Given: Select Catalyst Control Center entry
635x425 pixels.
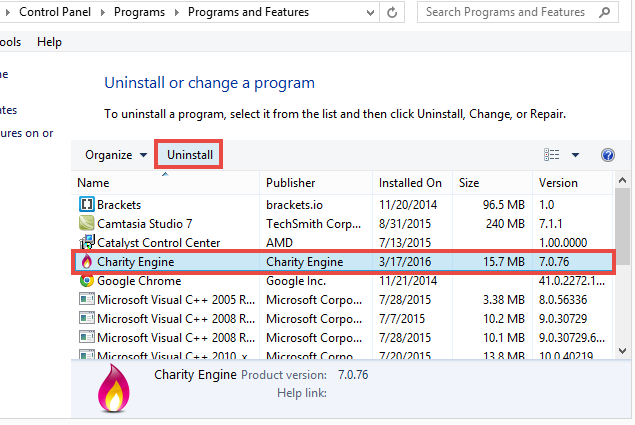Looking at the screenshot, I should point(158,243).
